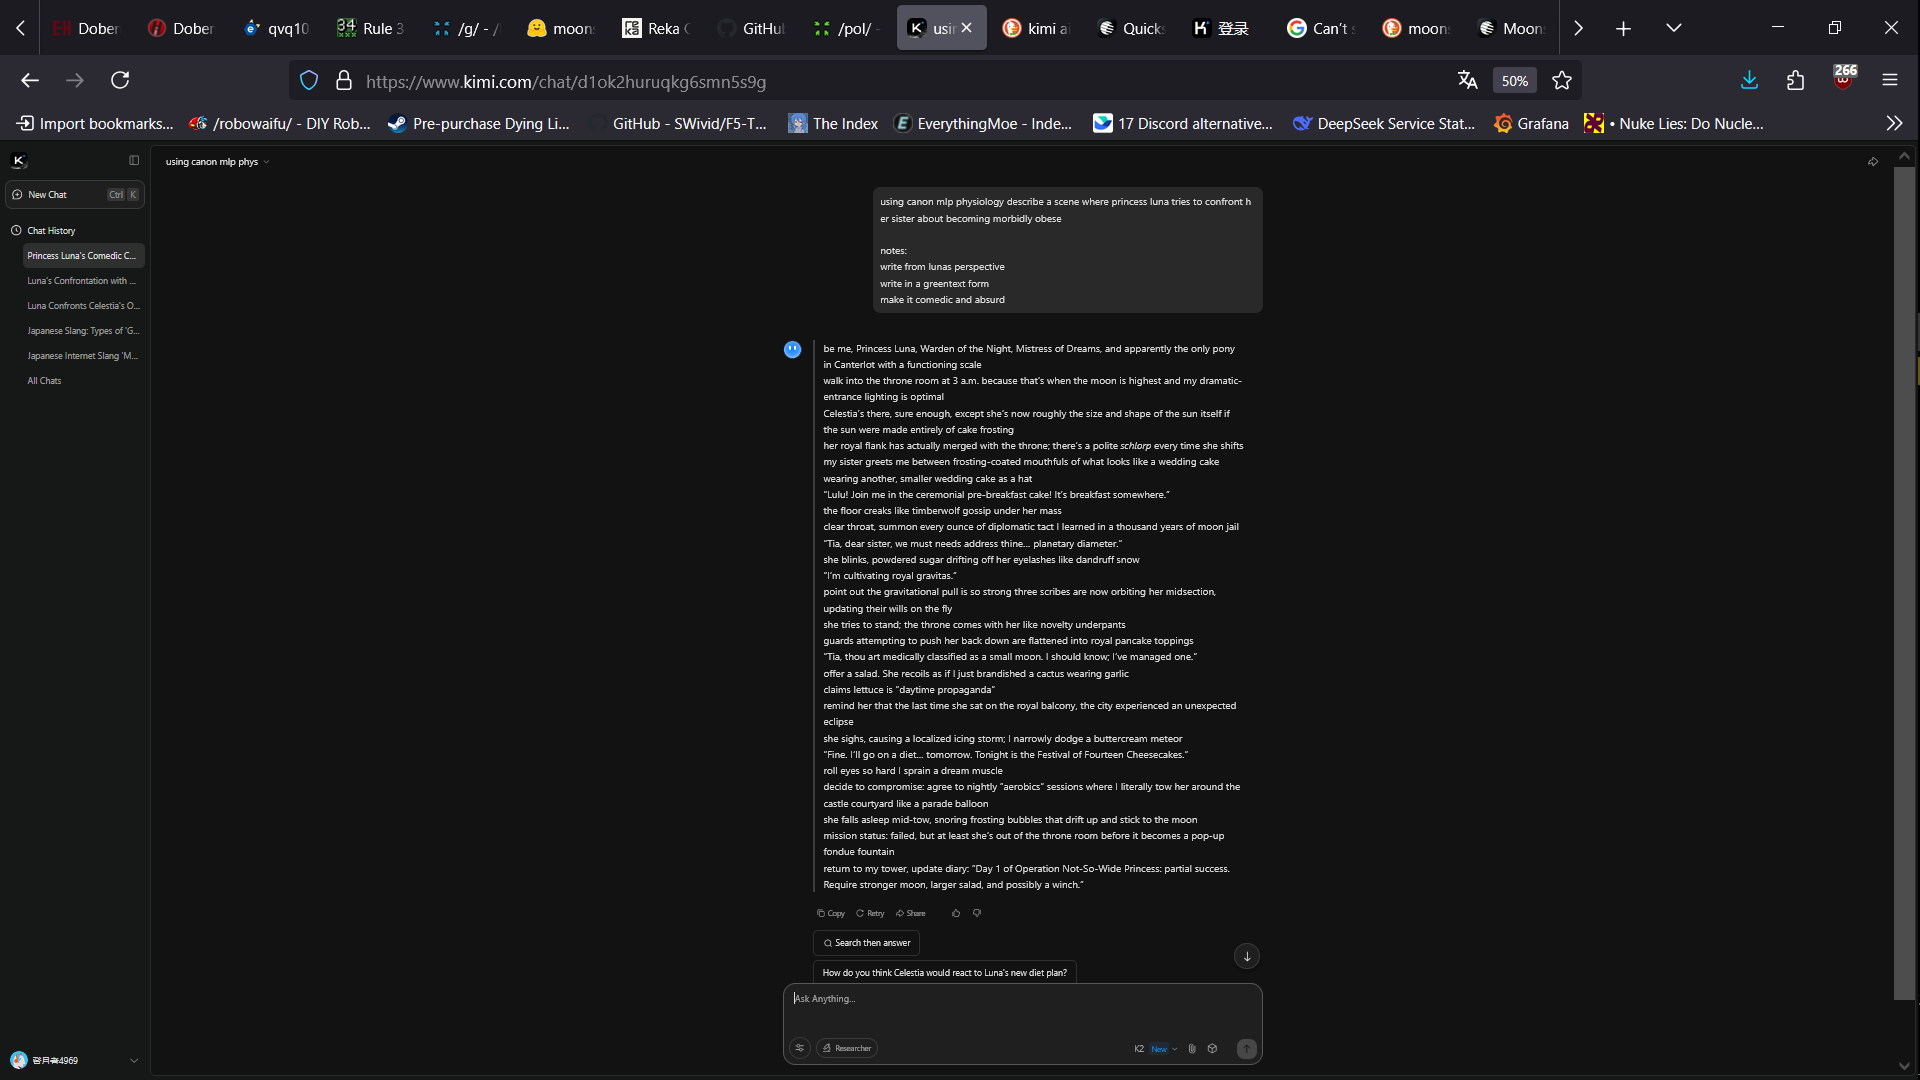Open the 'Luna's Confrontation with ...' chat
The height and width of the screenshot is (1080, 1920).
pos(83,281)
